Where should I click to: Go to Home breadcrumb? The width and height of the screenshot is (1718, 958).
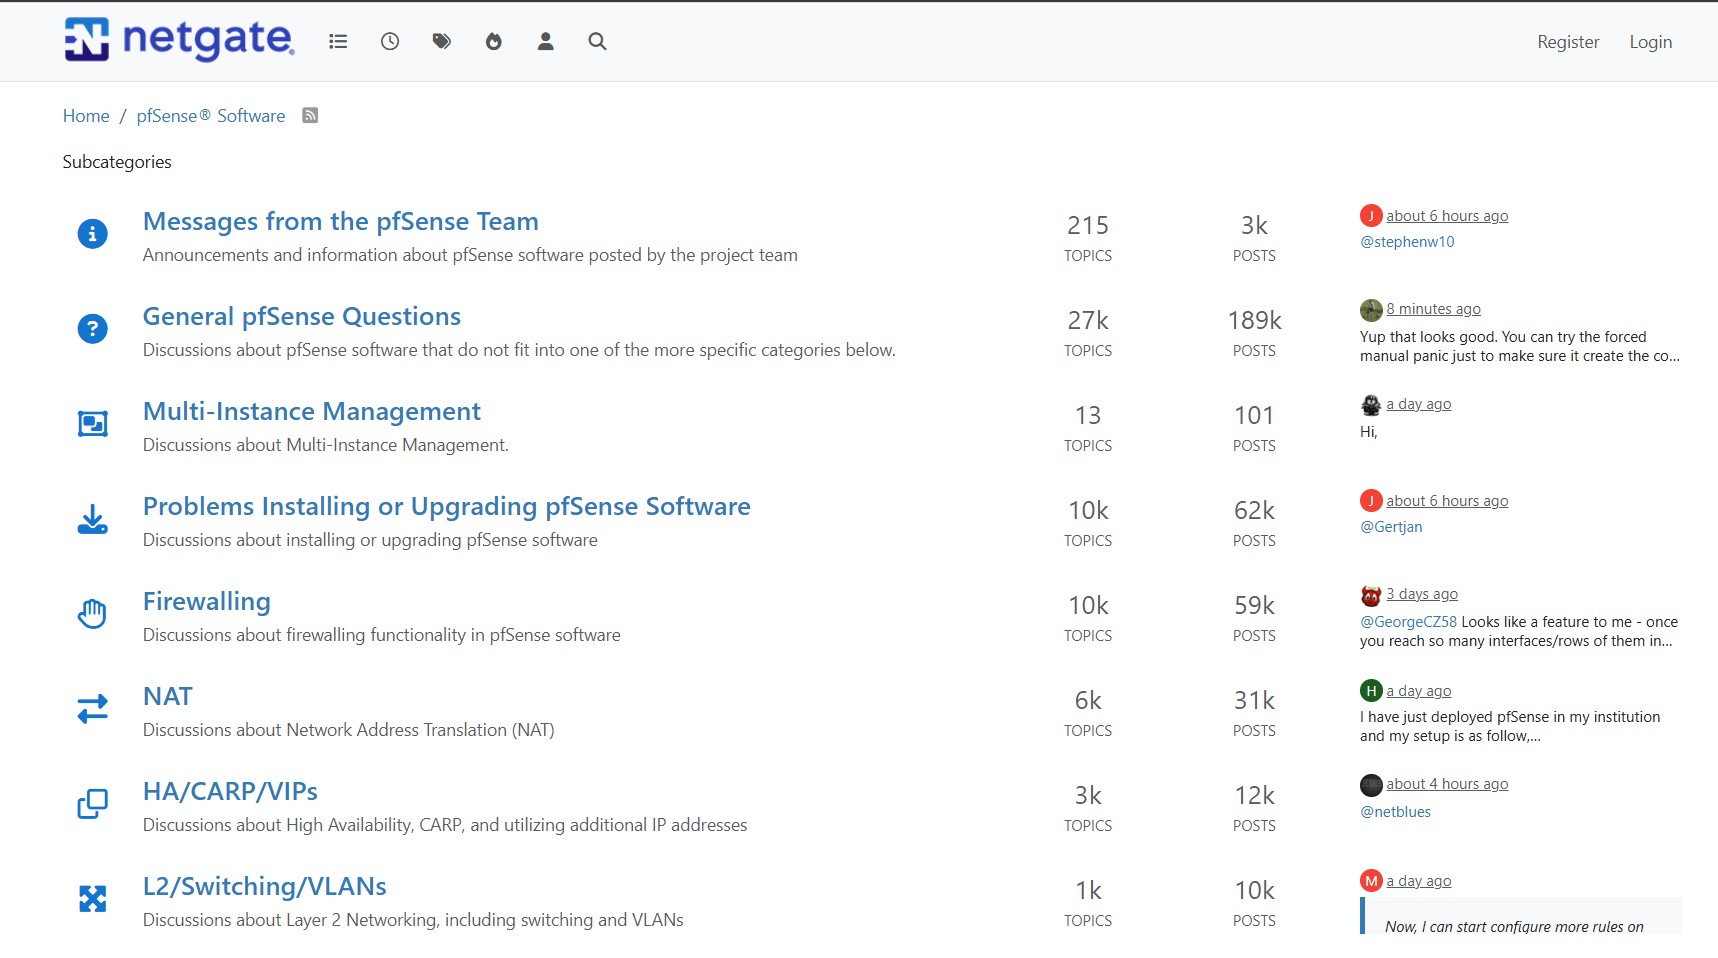coord(86,116)
